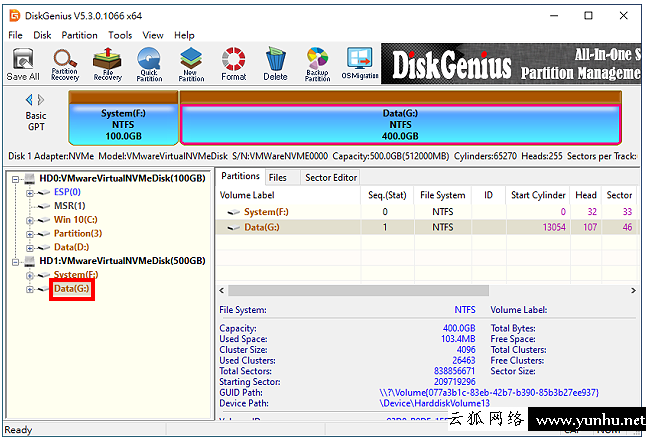
Task: Select Win 10(C:) in the disk tree
Action: [x=76, y=220]
